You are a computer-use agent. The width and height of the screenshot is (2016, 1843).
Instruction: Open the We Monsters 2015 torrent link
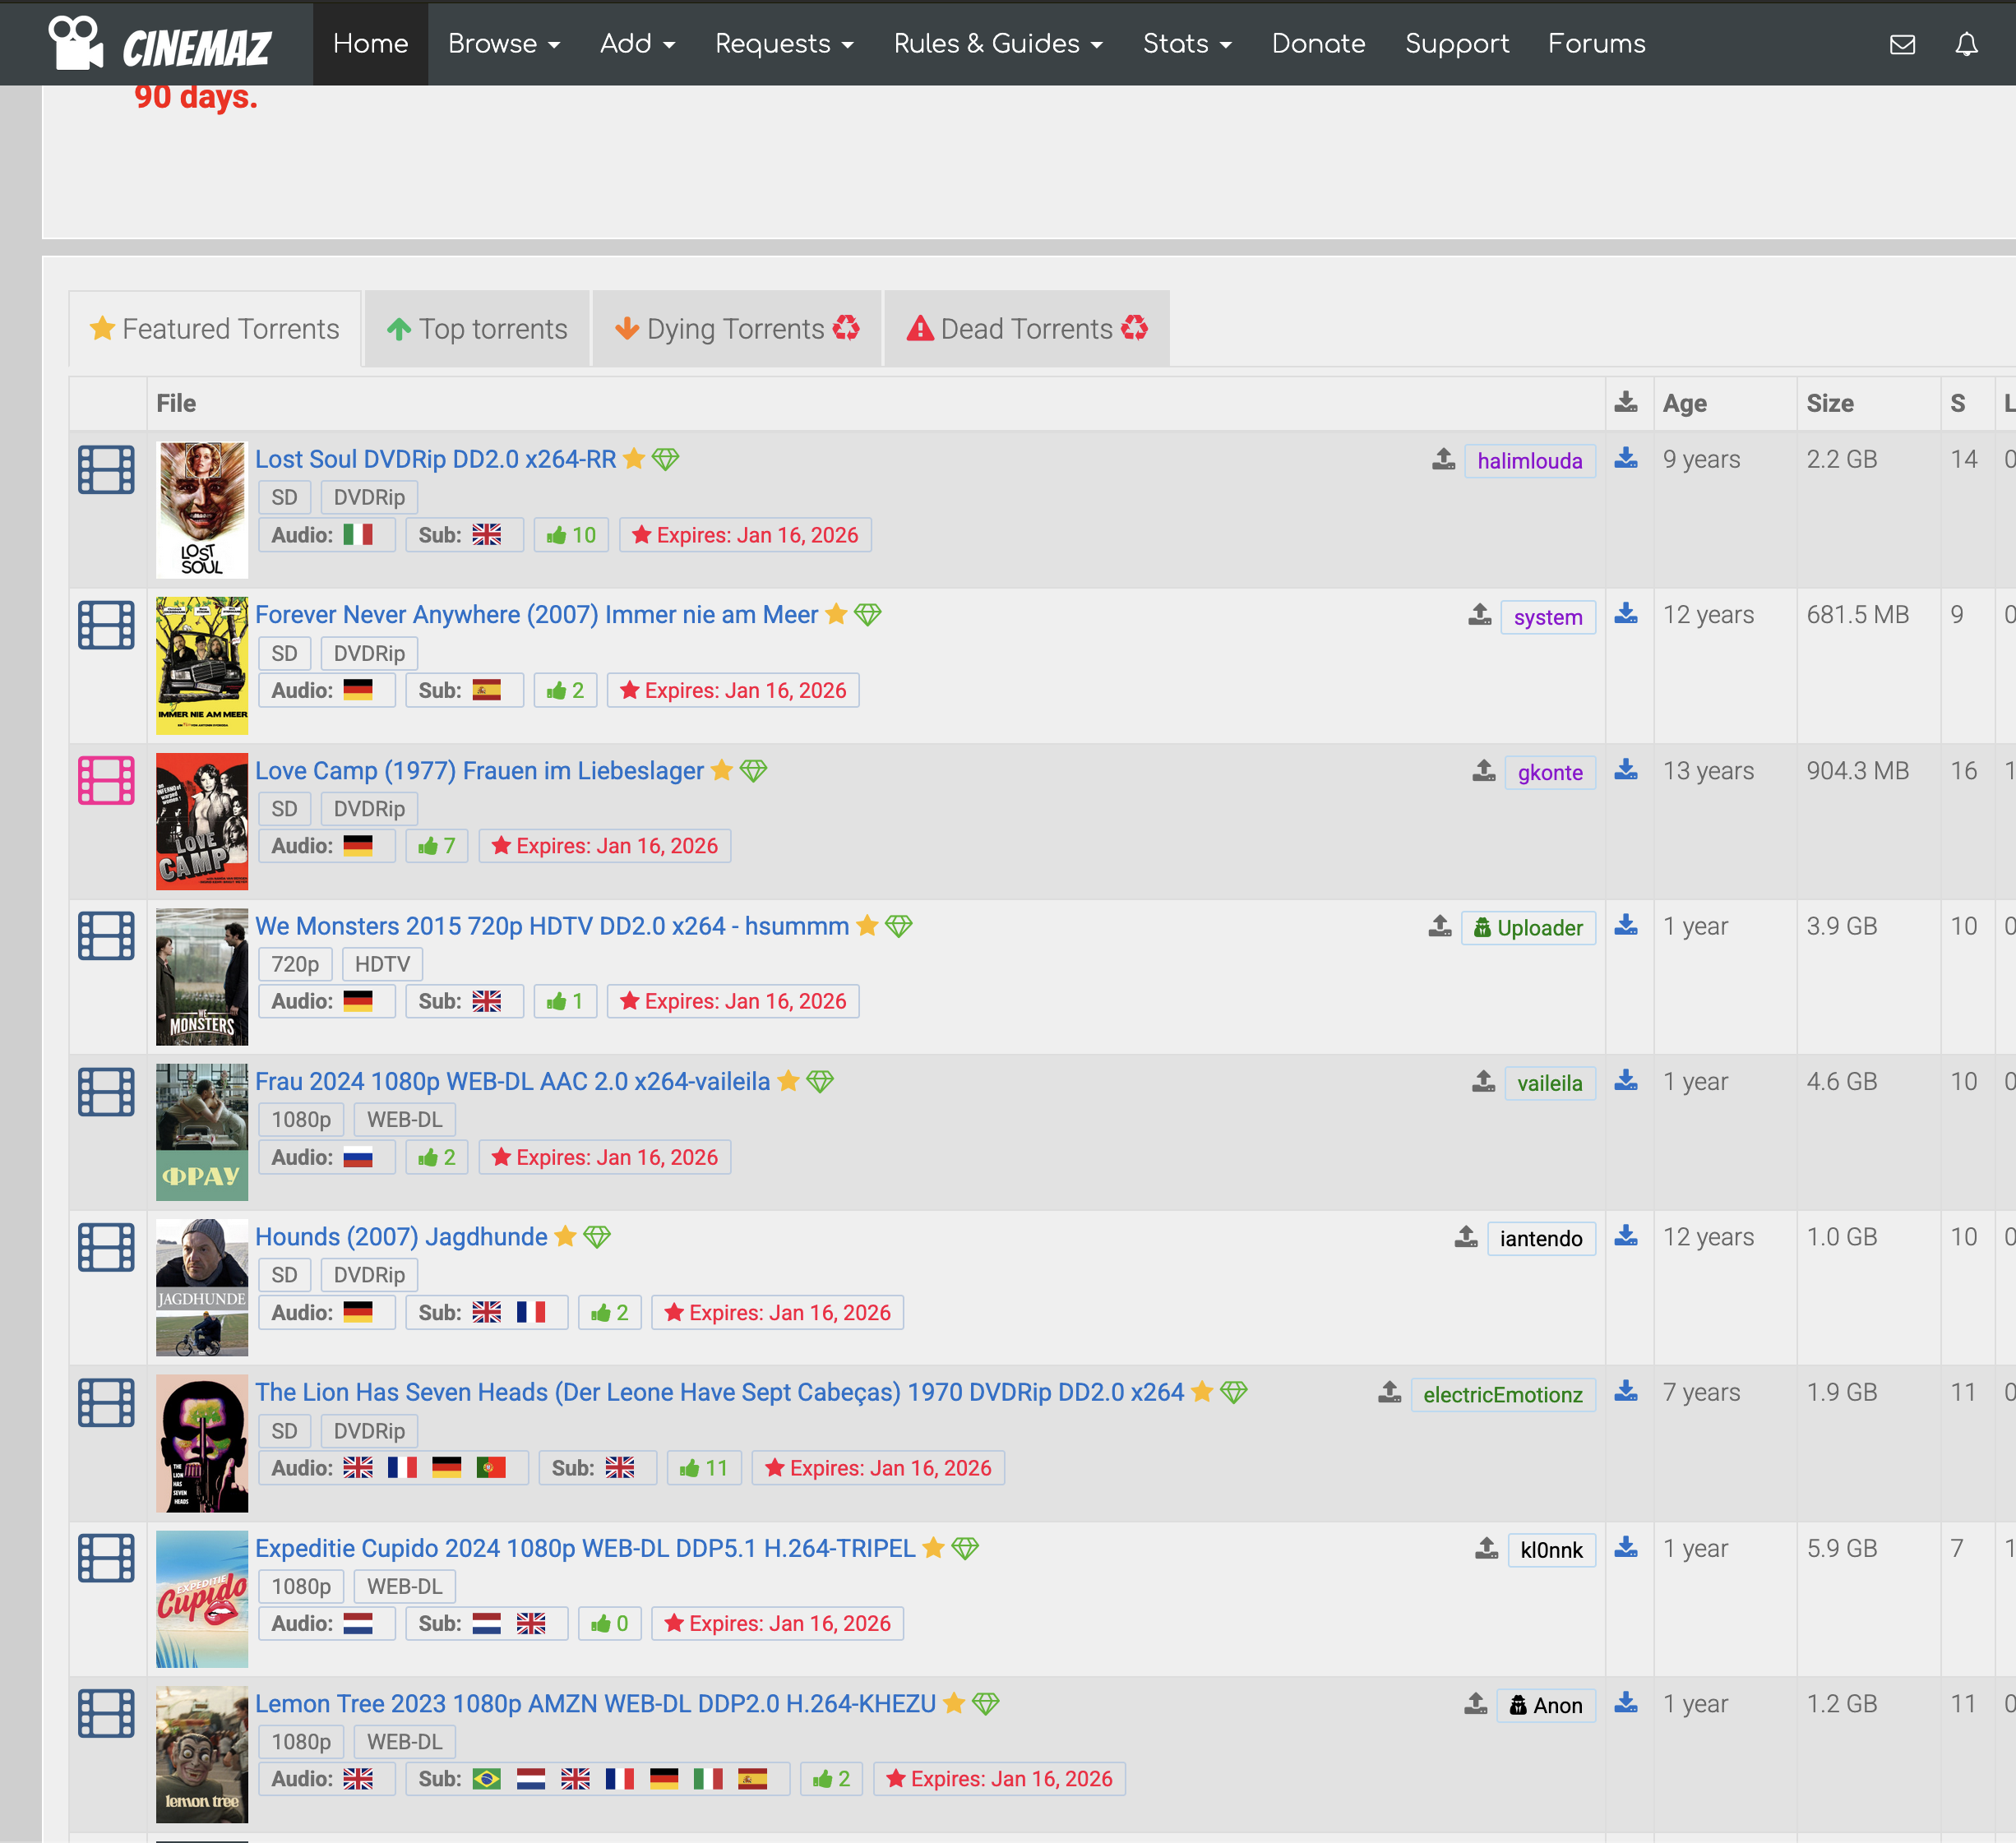coord(551,926)
